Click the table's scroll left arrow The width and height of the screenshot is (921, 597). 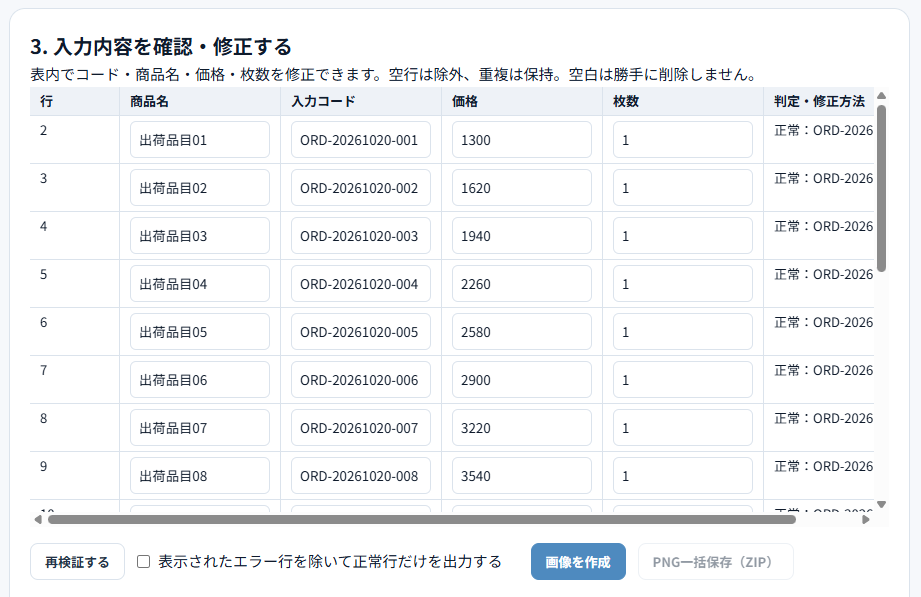(x=38, y=519)
